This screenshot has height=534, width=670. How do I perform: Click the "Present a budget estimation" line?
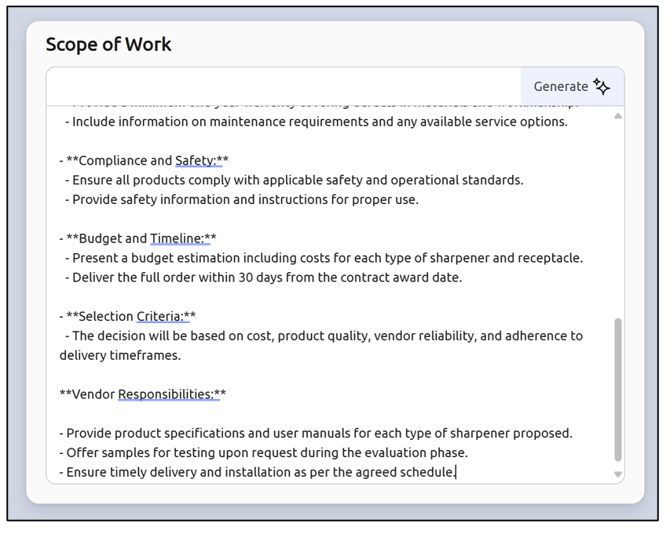[324, 258]
